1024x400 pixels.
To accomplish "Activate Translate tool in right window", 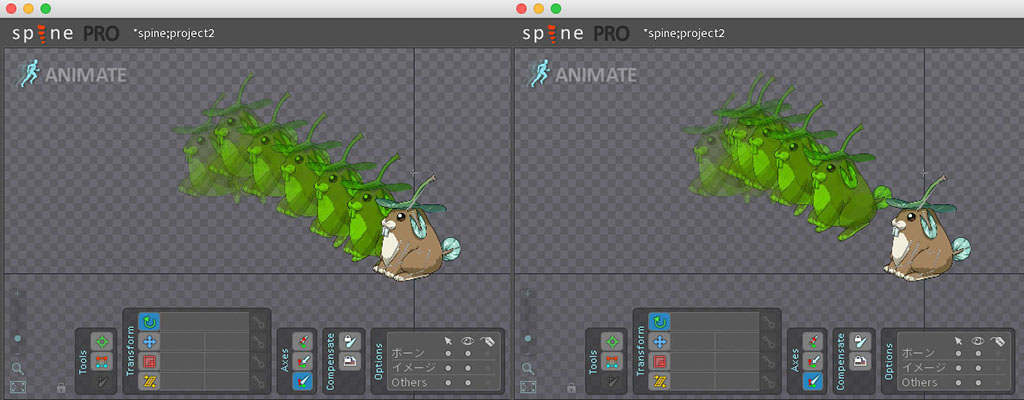I will pyautogui.click(x=659, y=341).
